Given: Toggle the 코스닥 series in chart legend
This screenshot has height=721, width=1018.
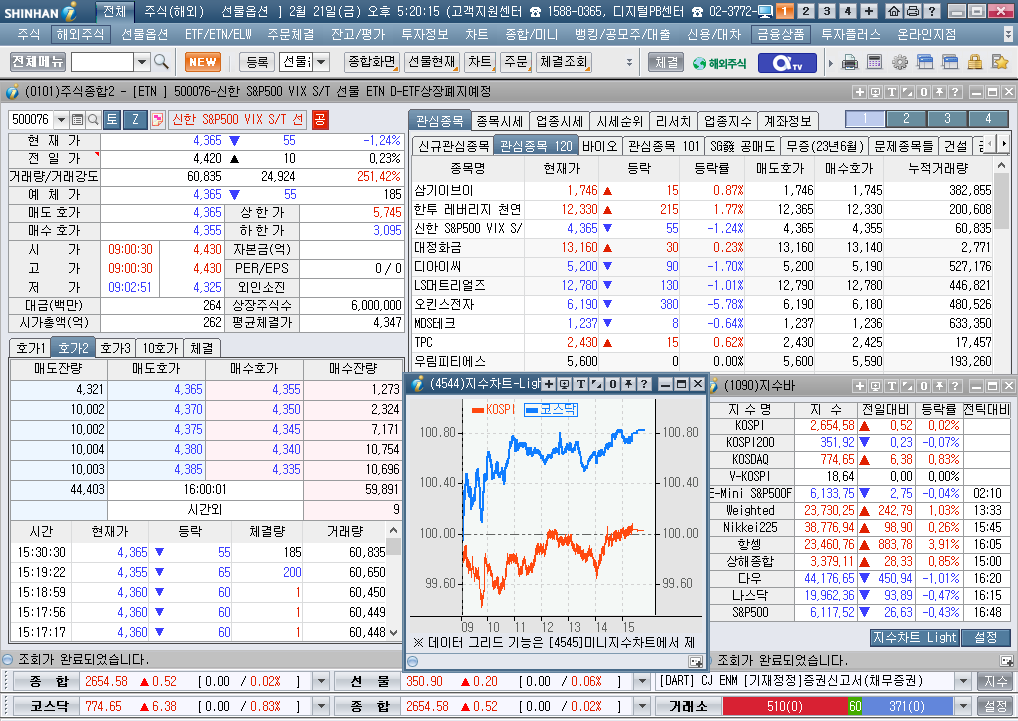Looking at the screenshot, I should (551, 409).
